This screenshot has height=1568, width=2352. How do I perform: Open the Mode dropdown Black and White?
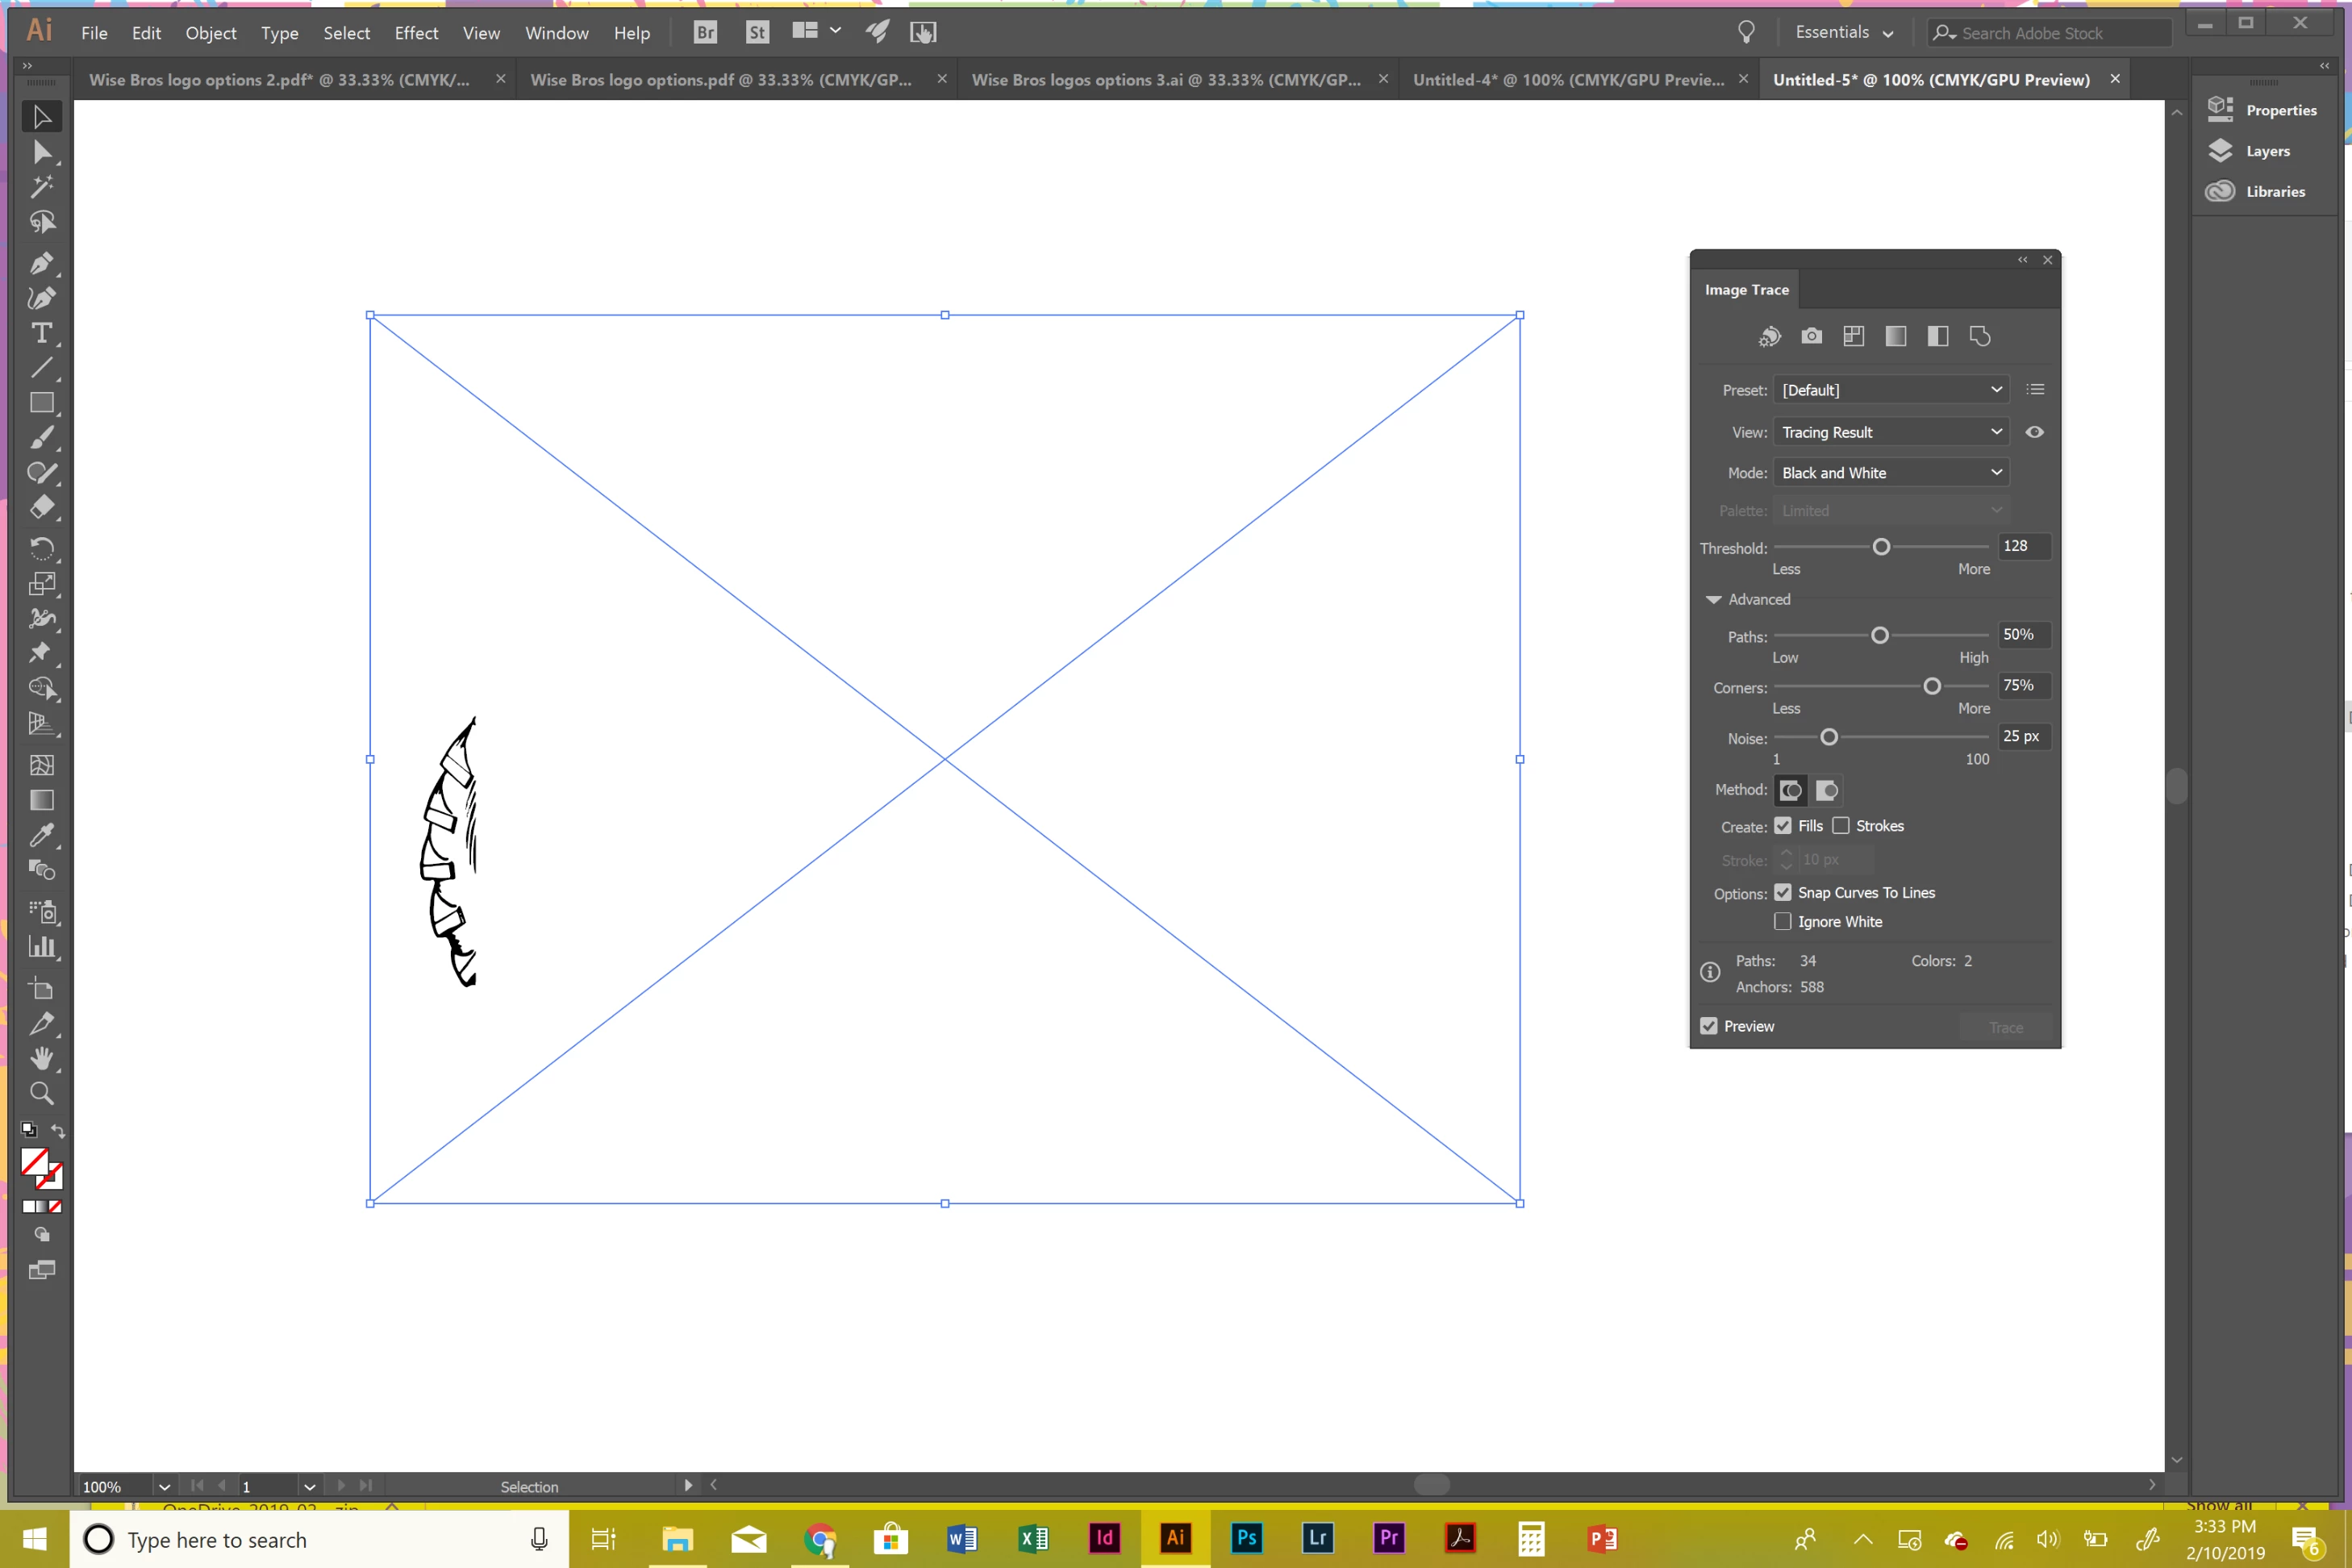(x=1891, y=473)
